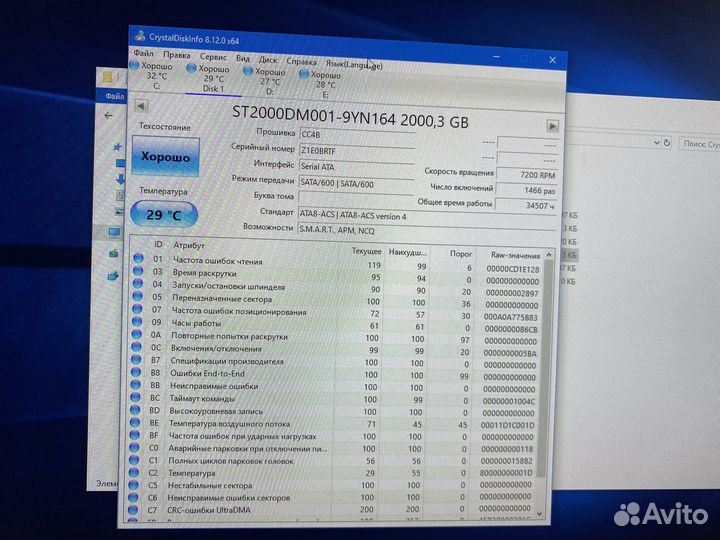
Task: Click the Атрибут column header
Action: [x=189, y=245]
